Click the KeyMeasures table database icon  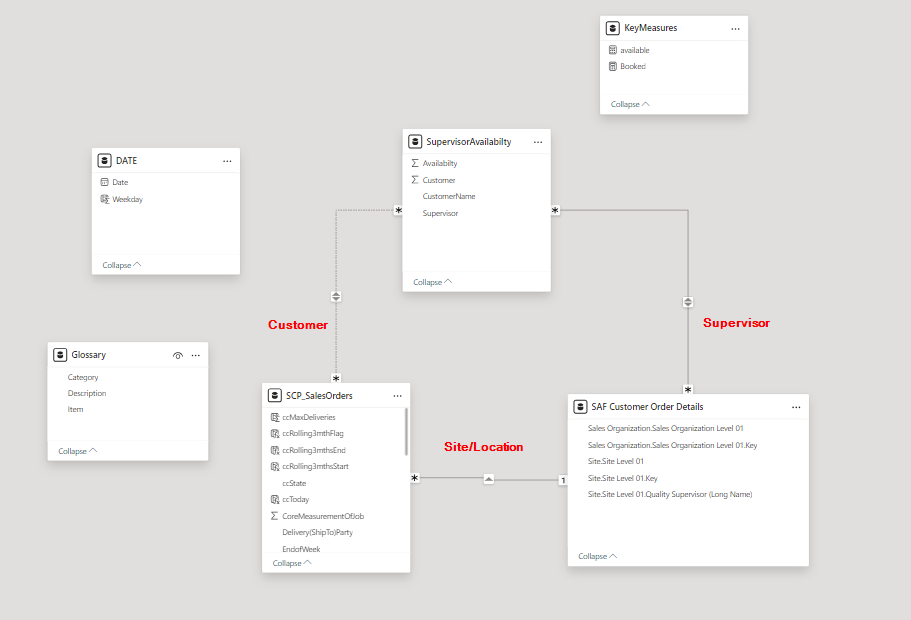coord(612,28)
